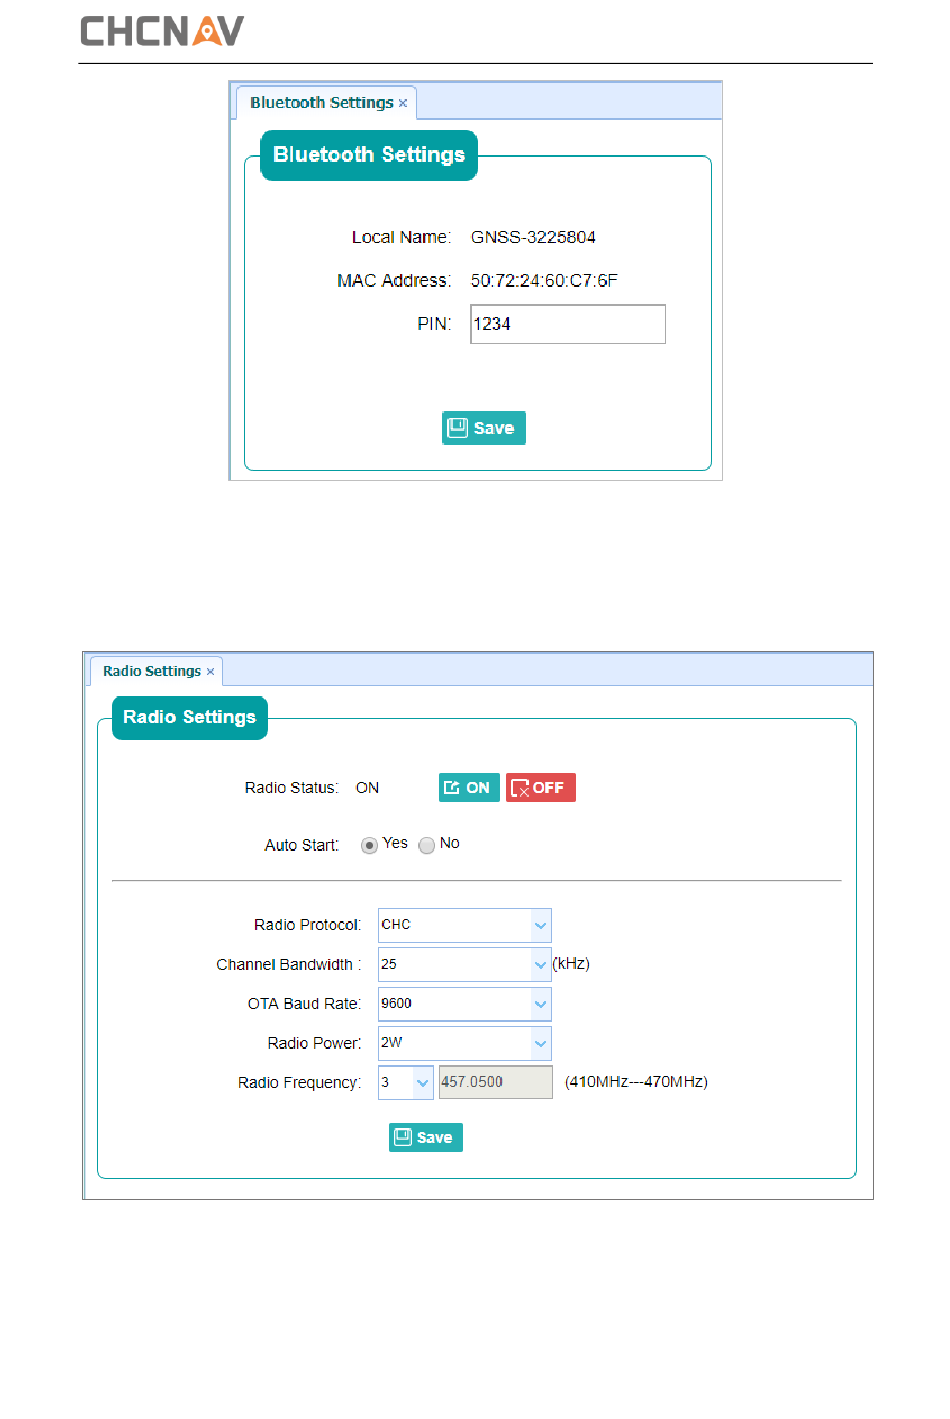
Task: Select Yes for Auto Start
Action: 369,845
